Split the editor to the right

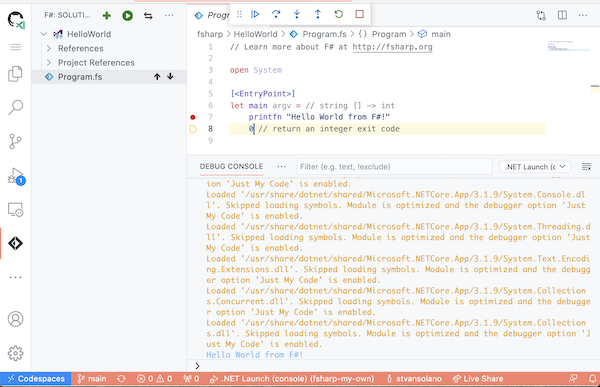pos(562,15)
